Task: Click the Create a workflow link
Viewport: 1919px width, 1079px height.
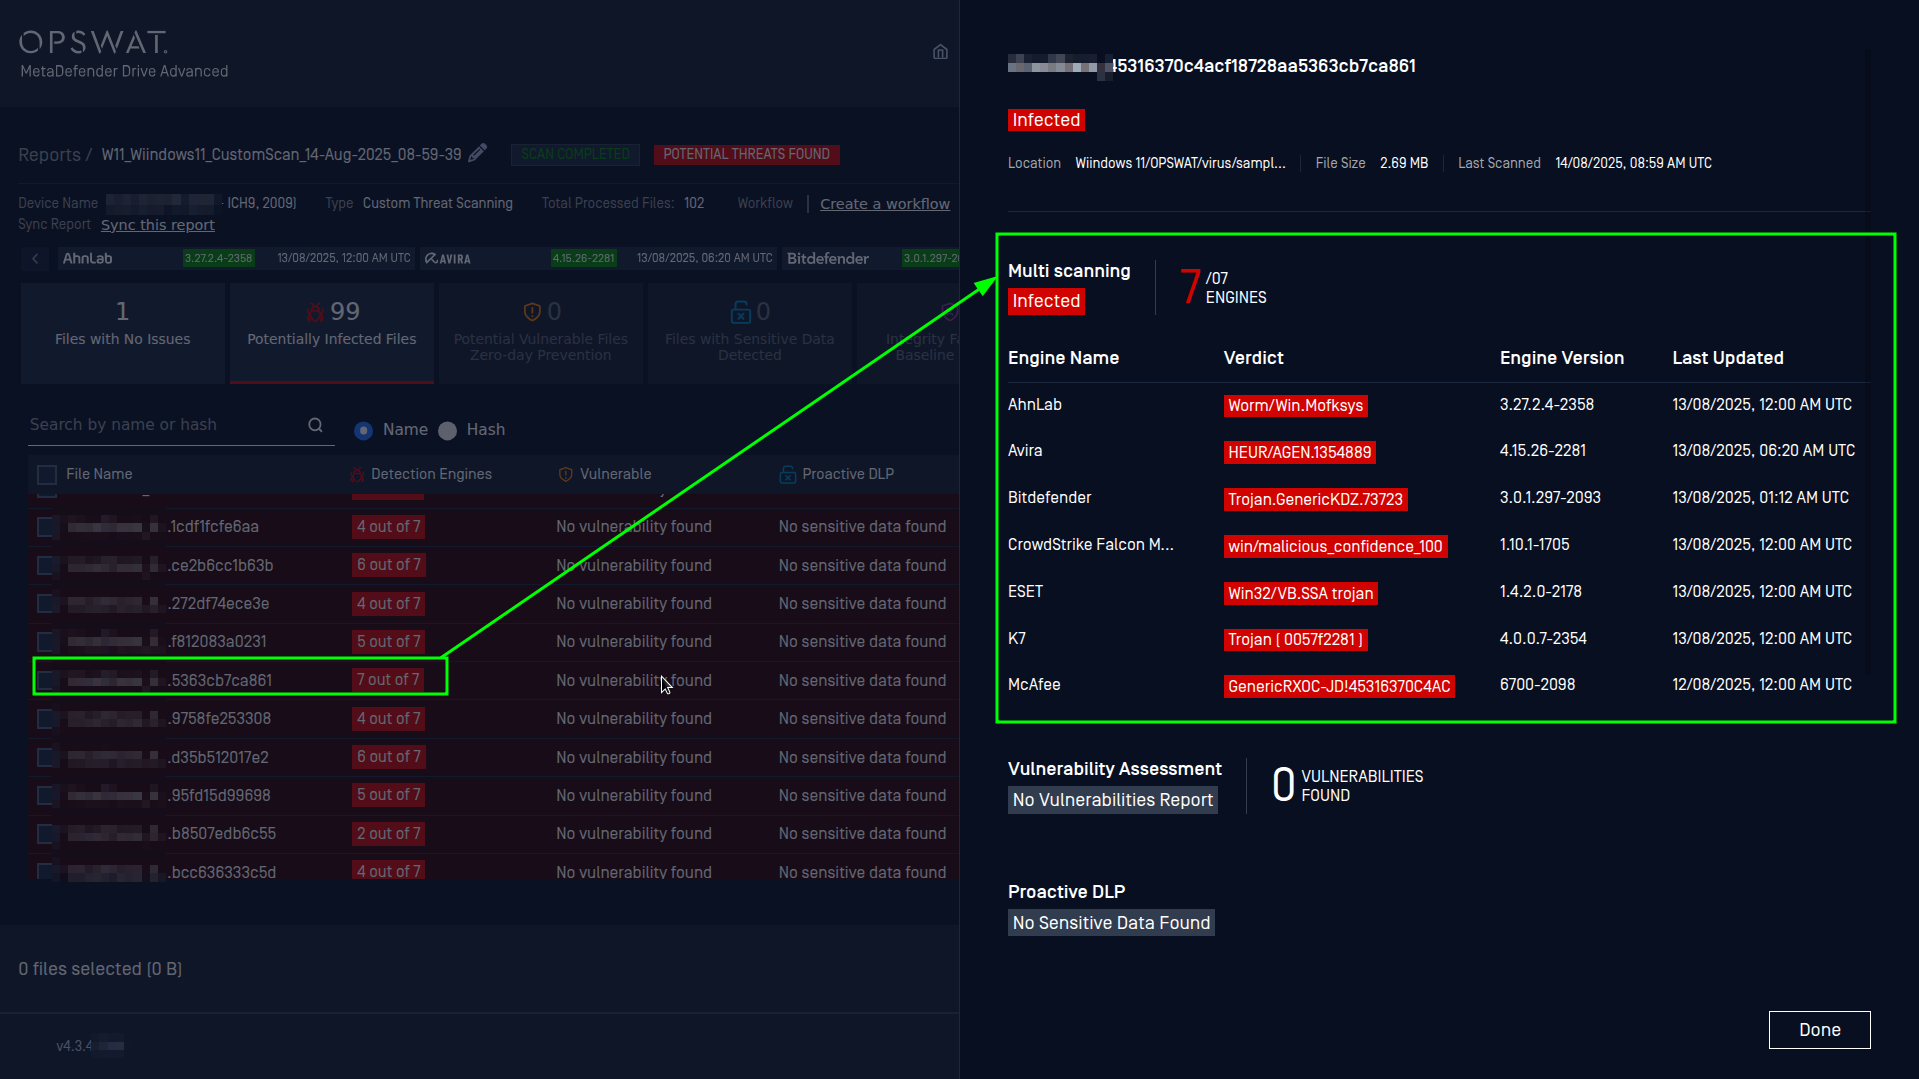Action: click(885, 204)
